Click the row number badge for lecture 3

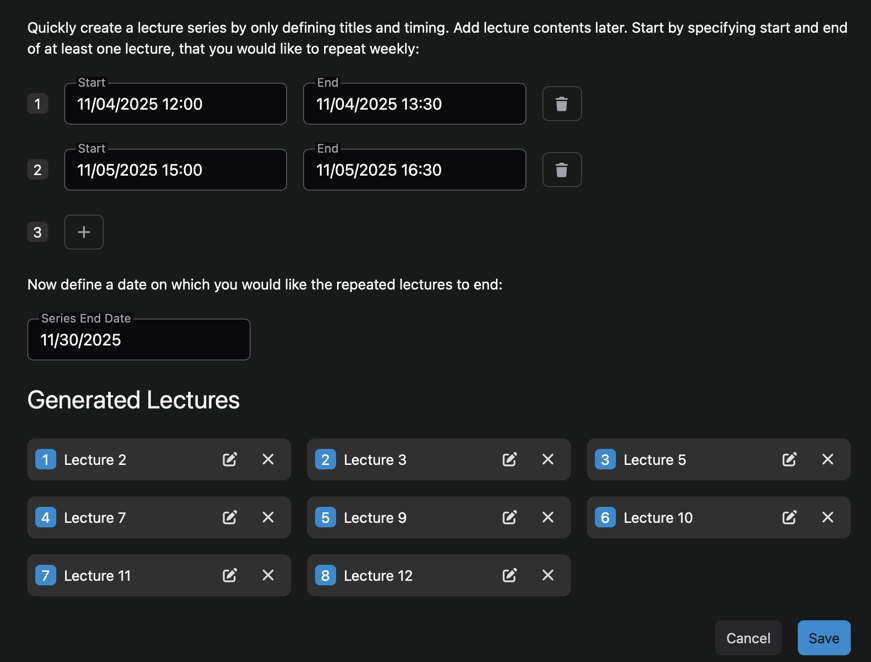pyautogui.click(x=37, y=231)
